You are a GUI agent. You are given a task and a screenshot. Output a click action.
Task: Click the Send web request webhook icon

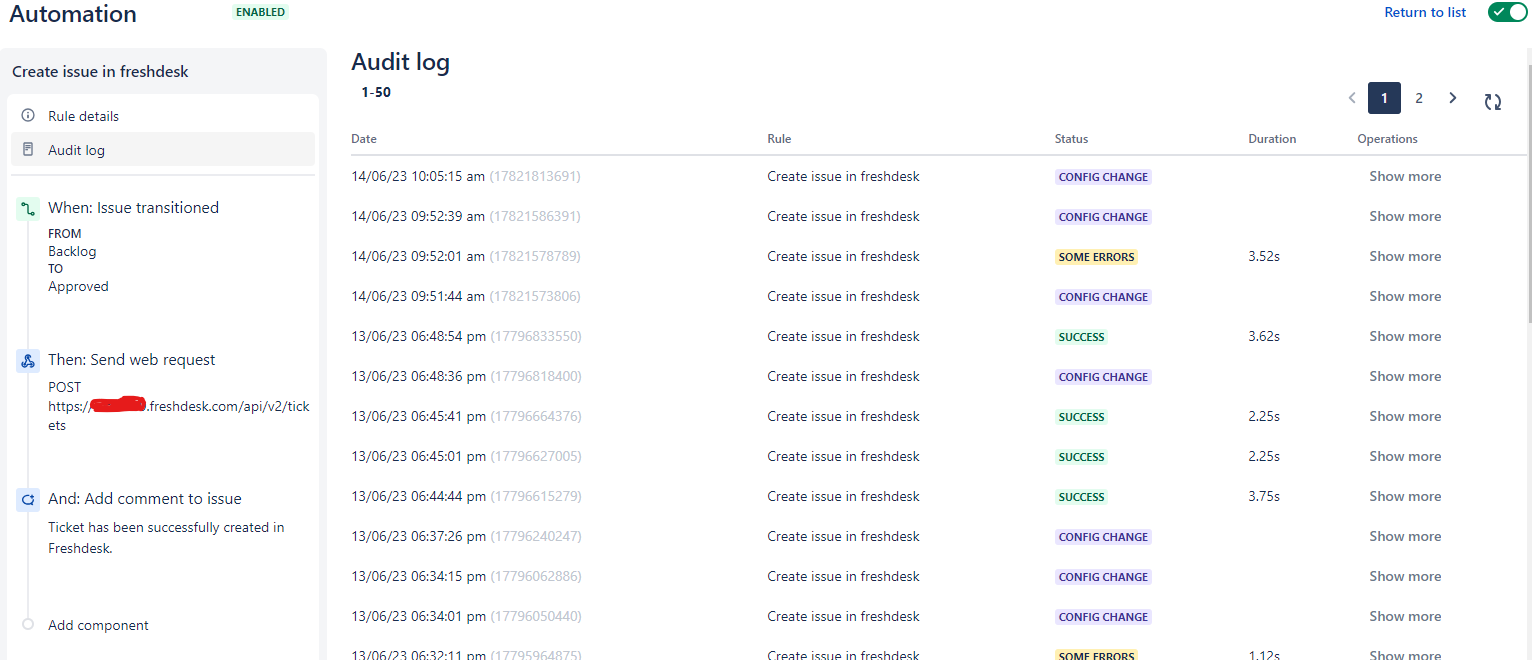tap(28, 361)
